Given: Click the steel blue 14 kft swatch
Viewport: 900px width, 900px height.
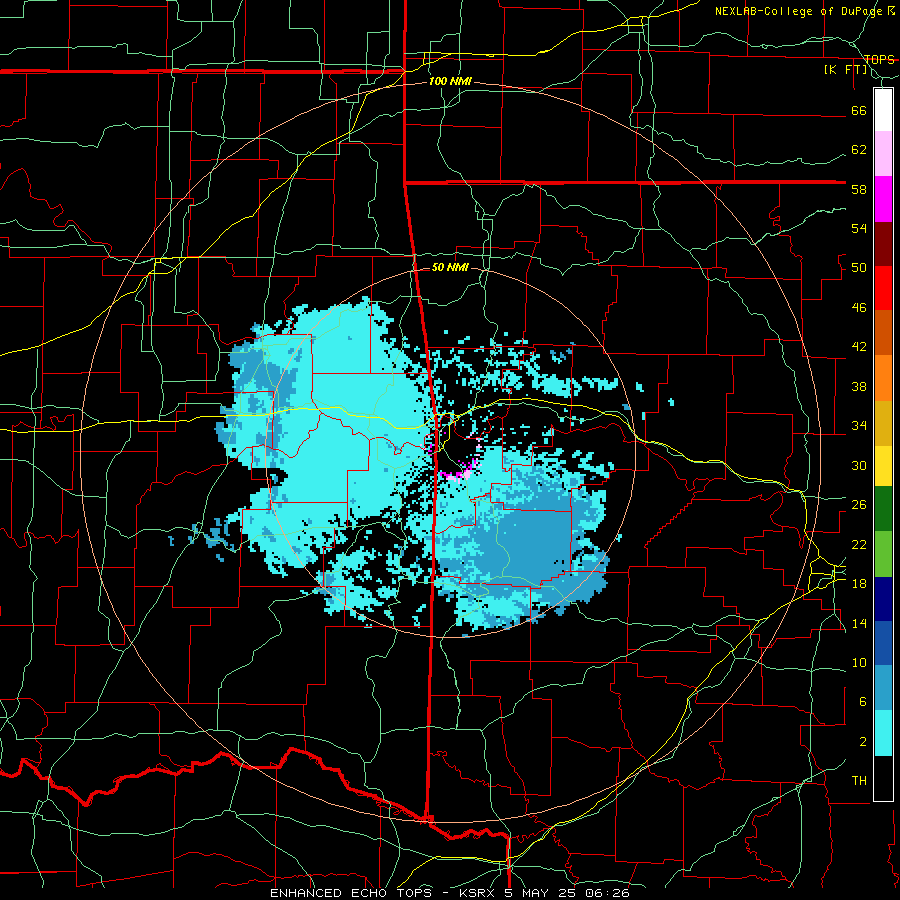Looking at the screenshot, I should (x=883, y=688).
